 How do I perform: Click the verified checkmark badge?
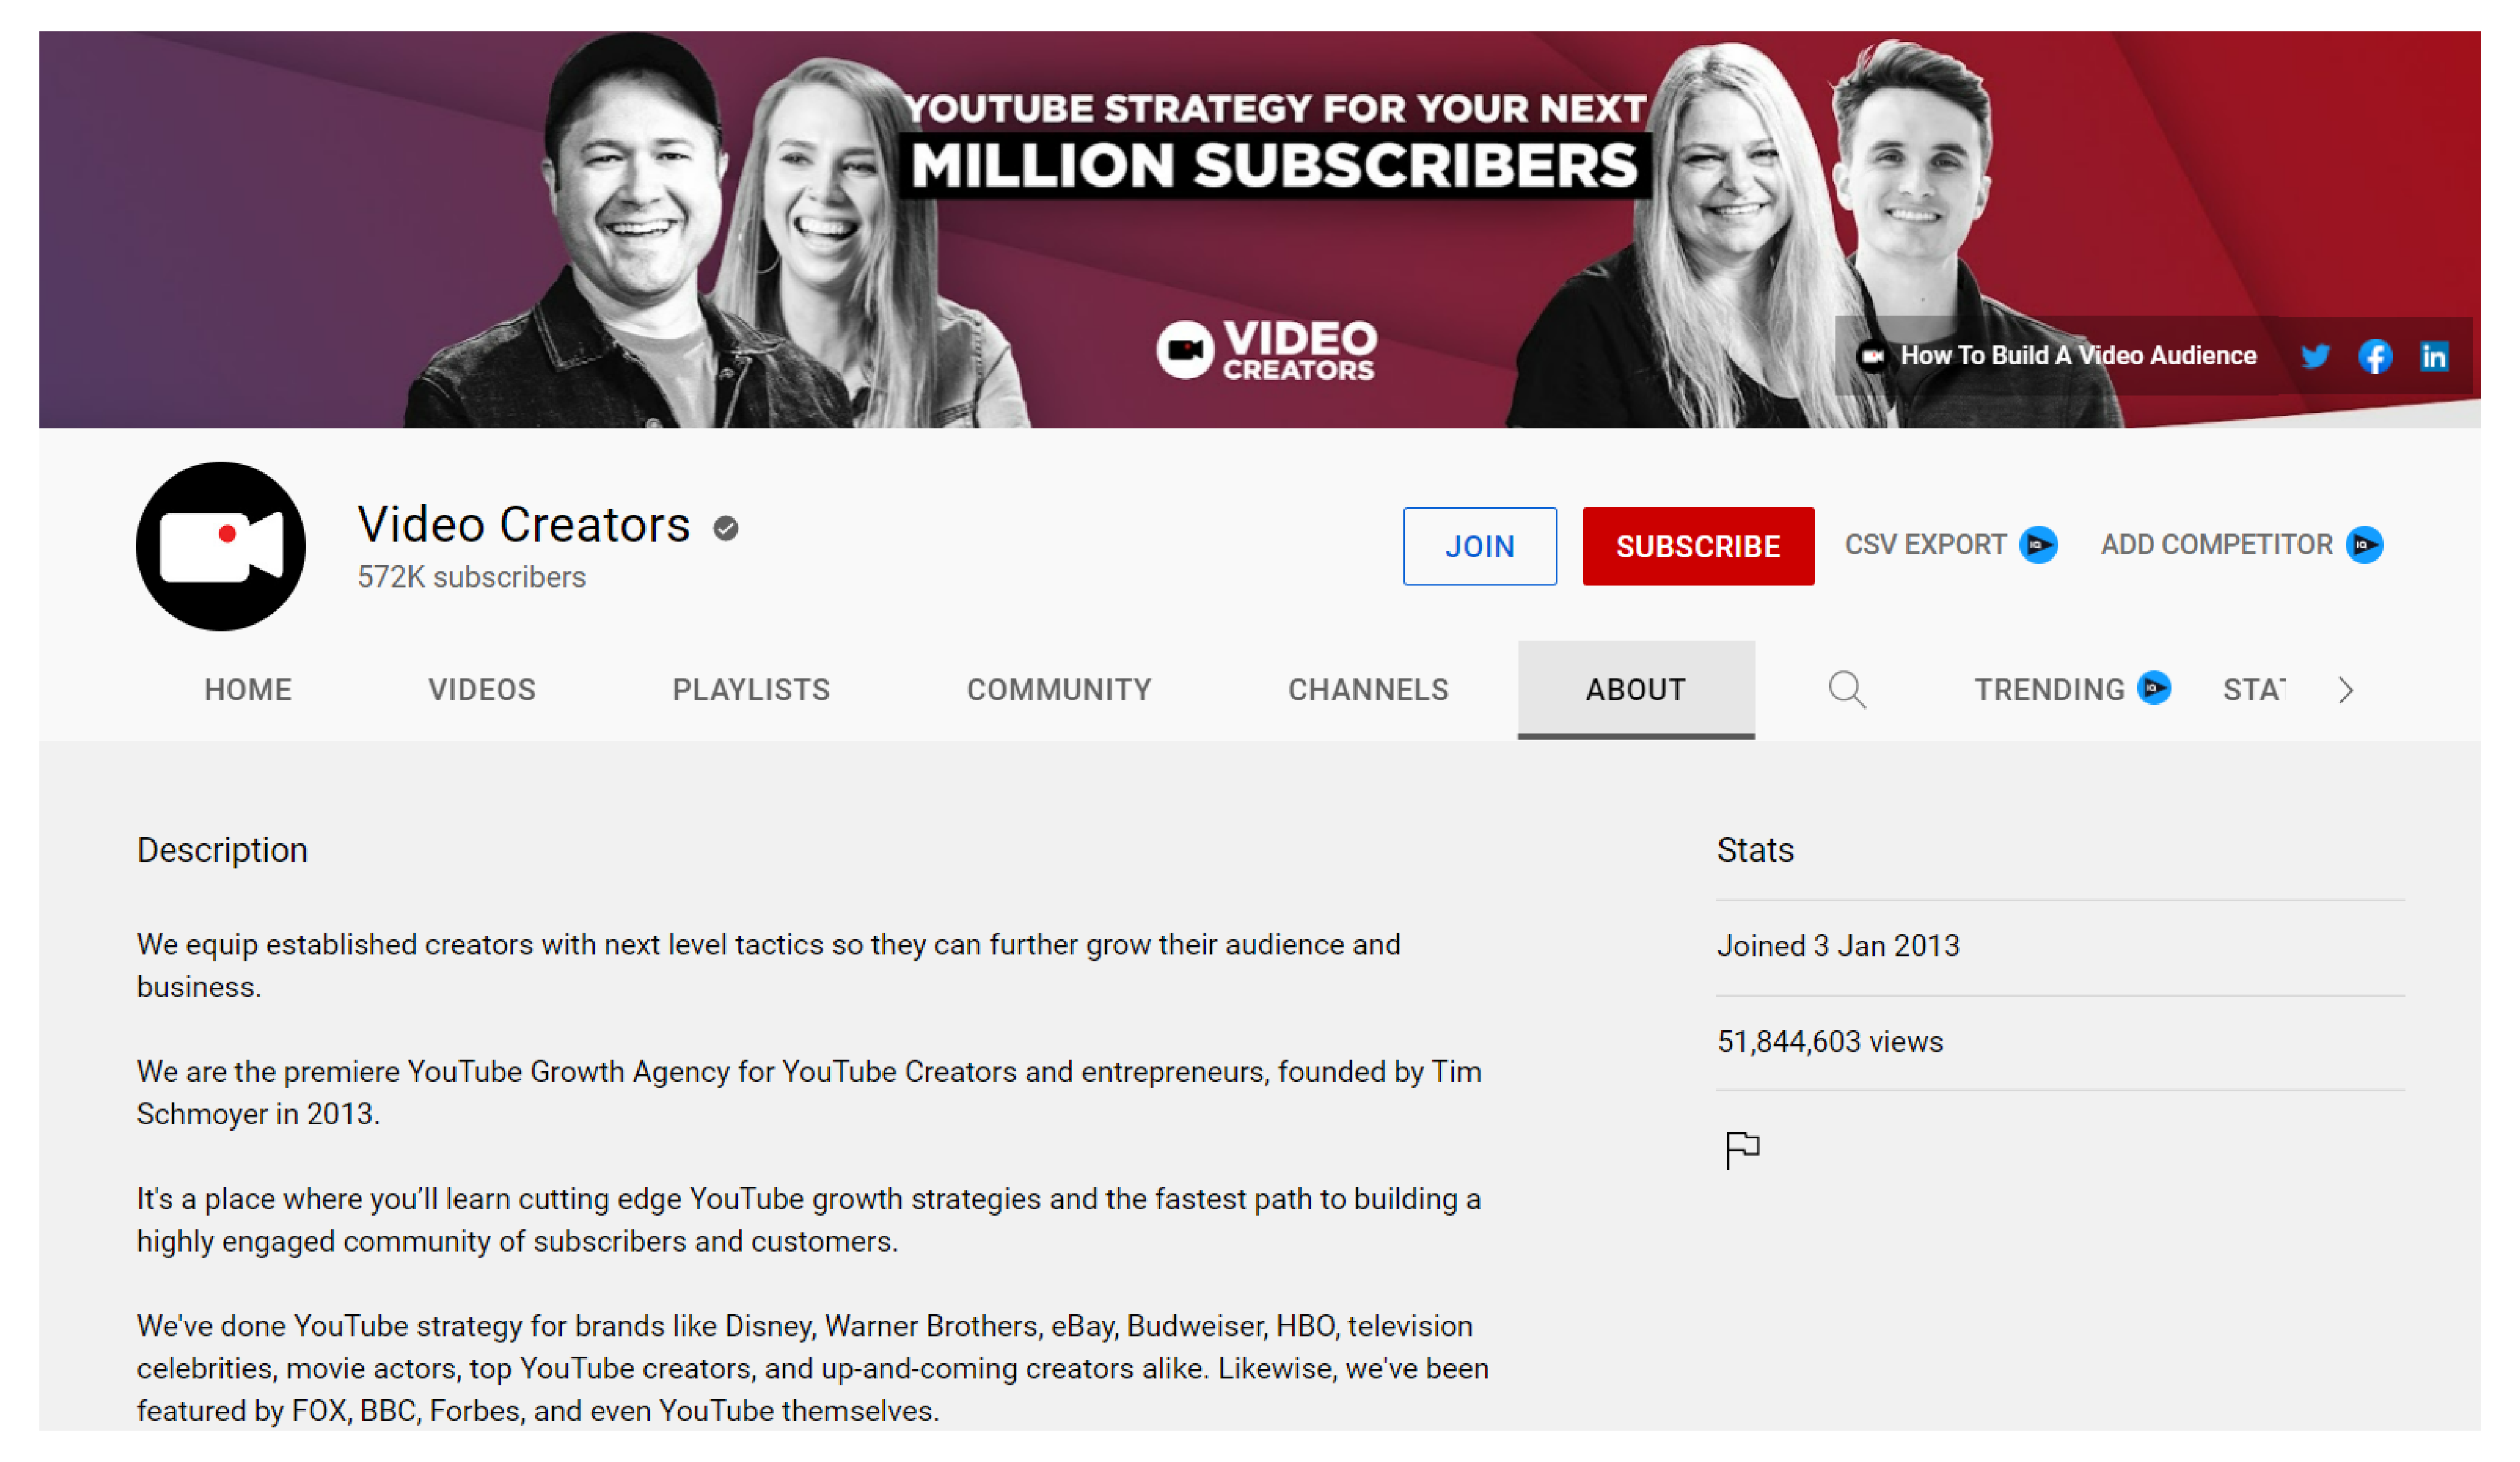(726, 527)
